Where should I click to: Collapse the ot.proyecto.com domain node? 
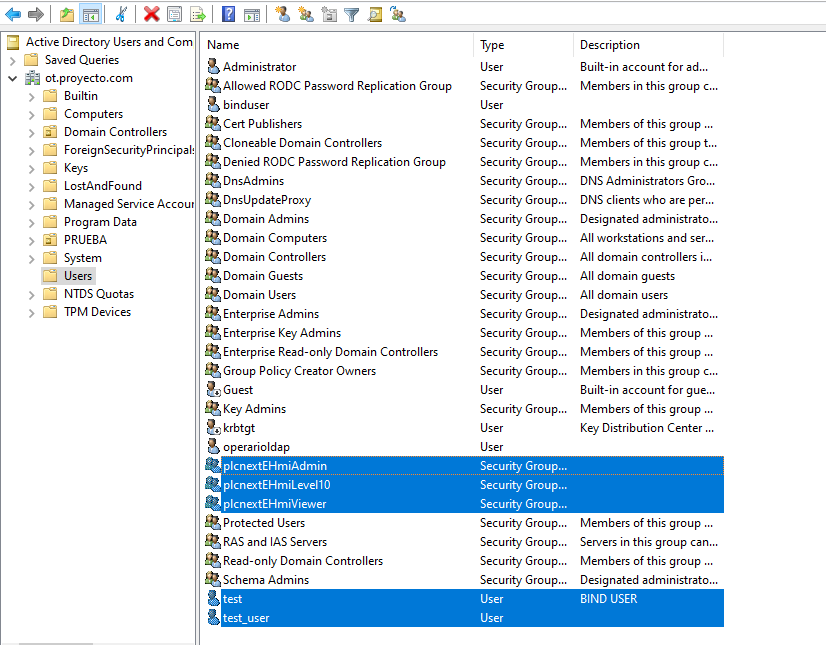click(13, 79)
